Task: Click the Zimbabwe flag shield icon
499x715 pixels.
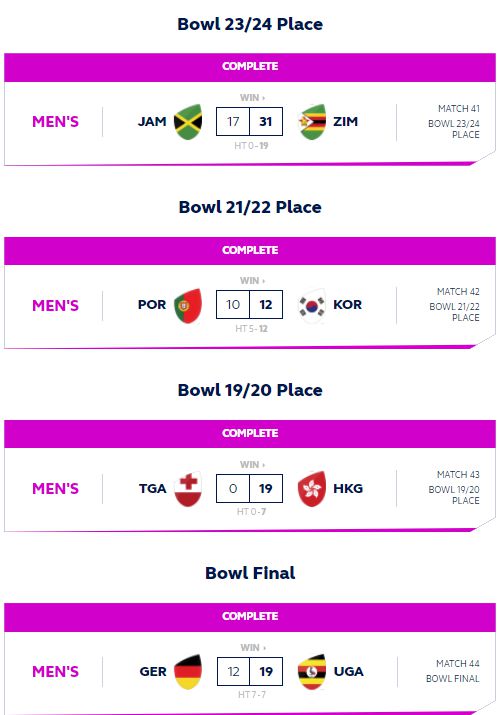Action: tap(312, 122)
